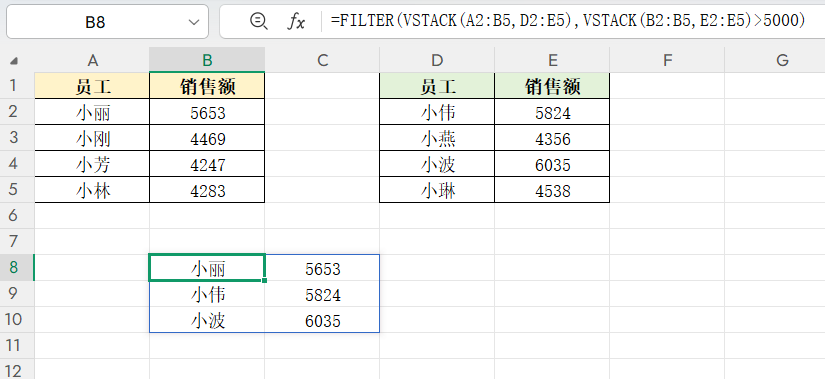
Task: Select cell E2 containing 5824
Action: coord(552,112)
